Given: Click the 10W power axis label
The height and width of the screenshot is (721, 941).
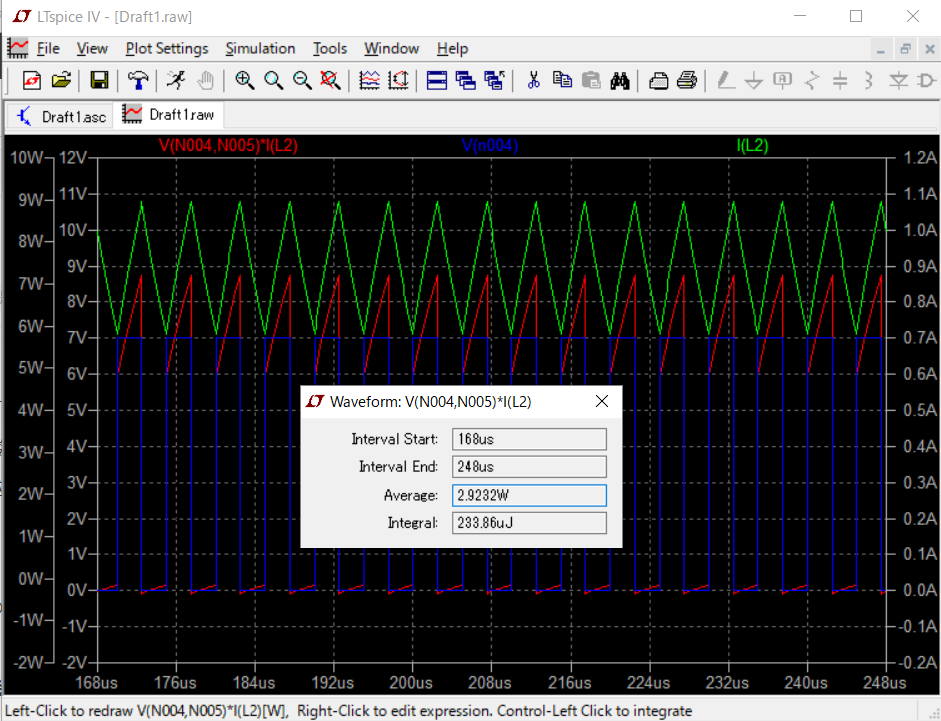Looking at the screenshot, I should (26, 158).
